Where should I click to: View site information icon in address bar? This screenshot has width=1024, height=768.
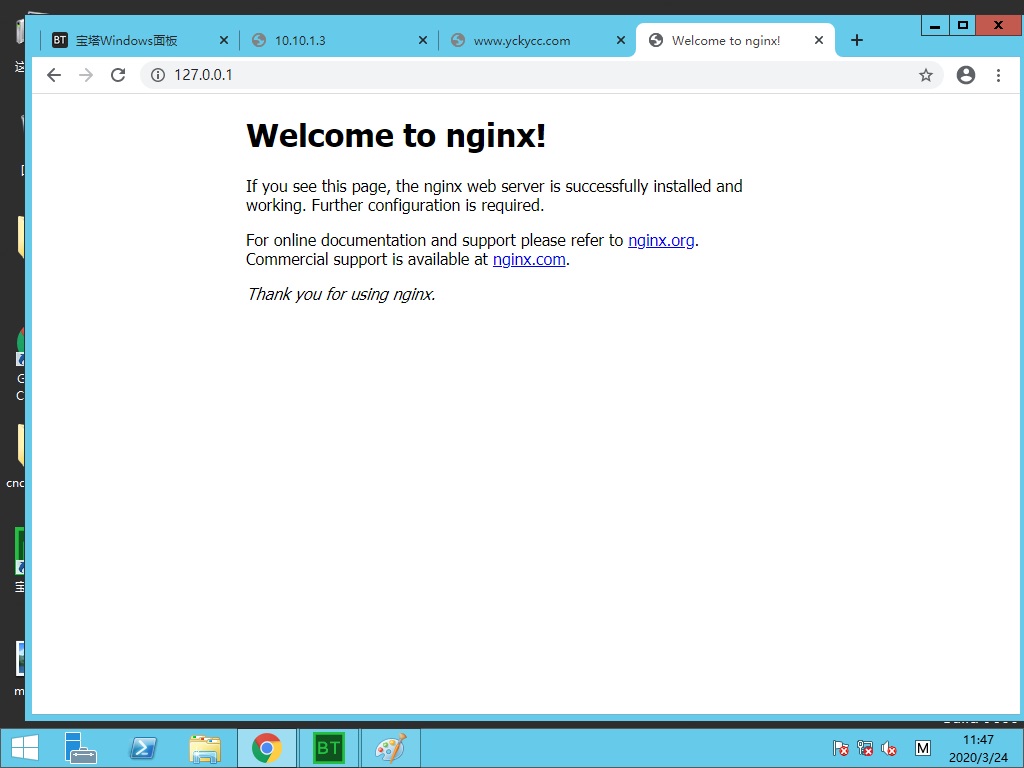click(x=158, y=75)
